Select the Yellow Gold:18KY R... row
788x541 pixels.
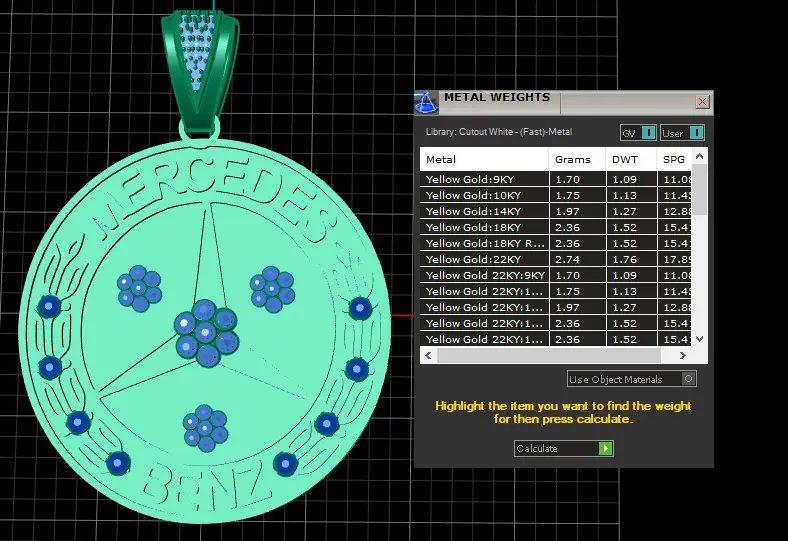point(555,244)
